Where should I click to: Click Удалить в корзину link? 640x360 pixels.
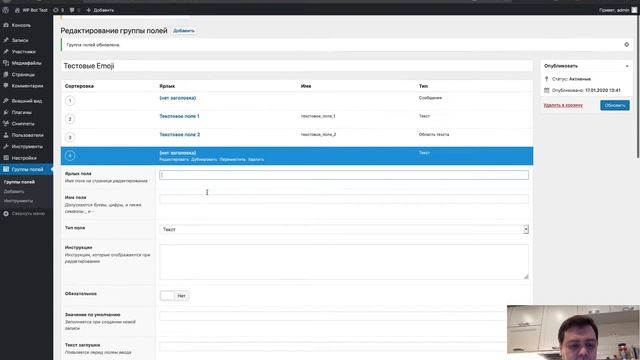click(x=563, y=105)
